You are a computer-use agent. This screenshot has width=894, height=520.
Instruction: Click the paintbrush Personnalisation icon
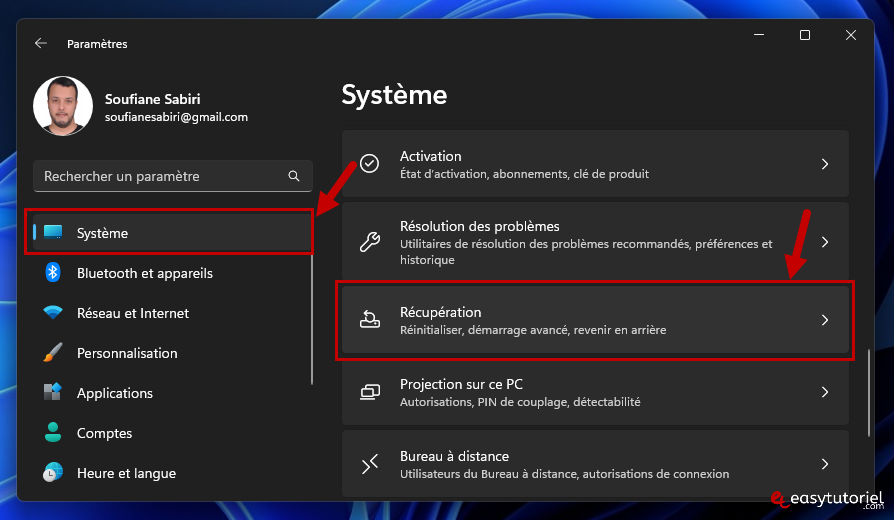[x=53, y=353]
